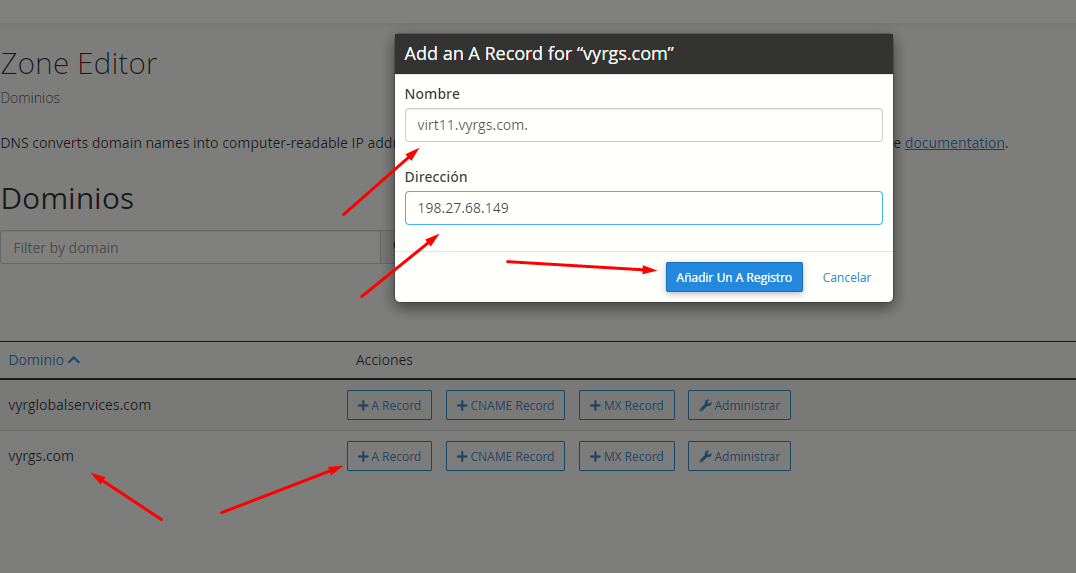This screenshot has width=1076, height=573.
Task: Cancel the Add A Record dialog
Action: [846, 277]
